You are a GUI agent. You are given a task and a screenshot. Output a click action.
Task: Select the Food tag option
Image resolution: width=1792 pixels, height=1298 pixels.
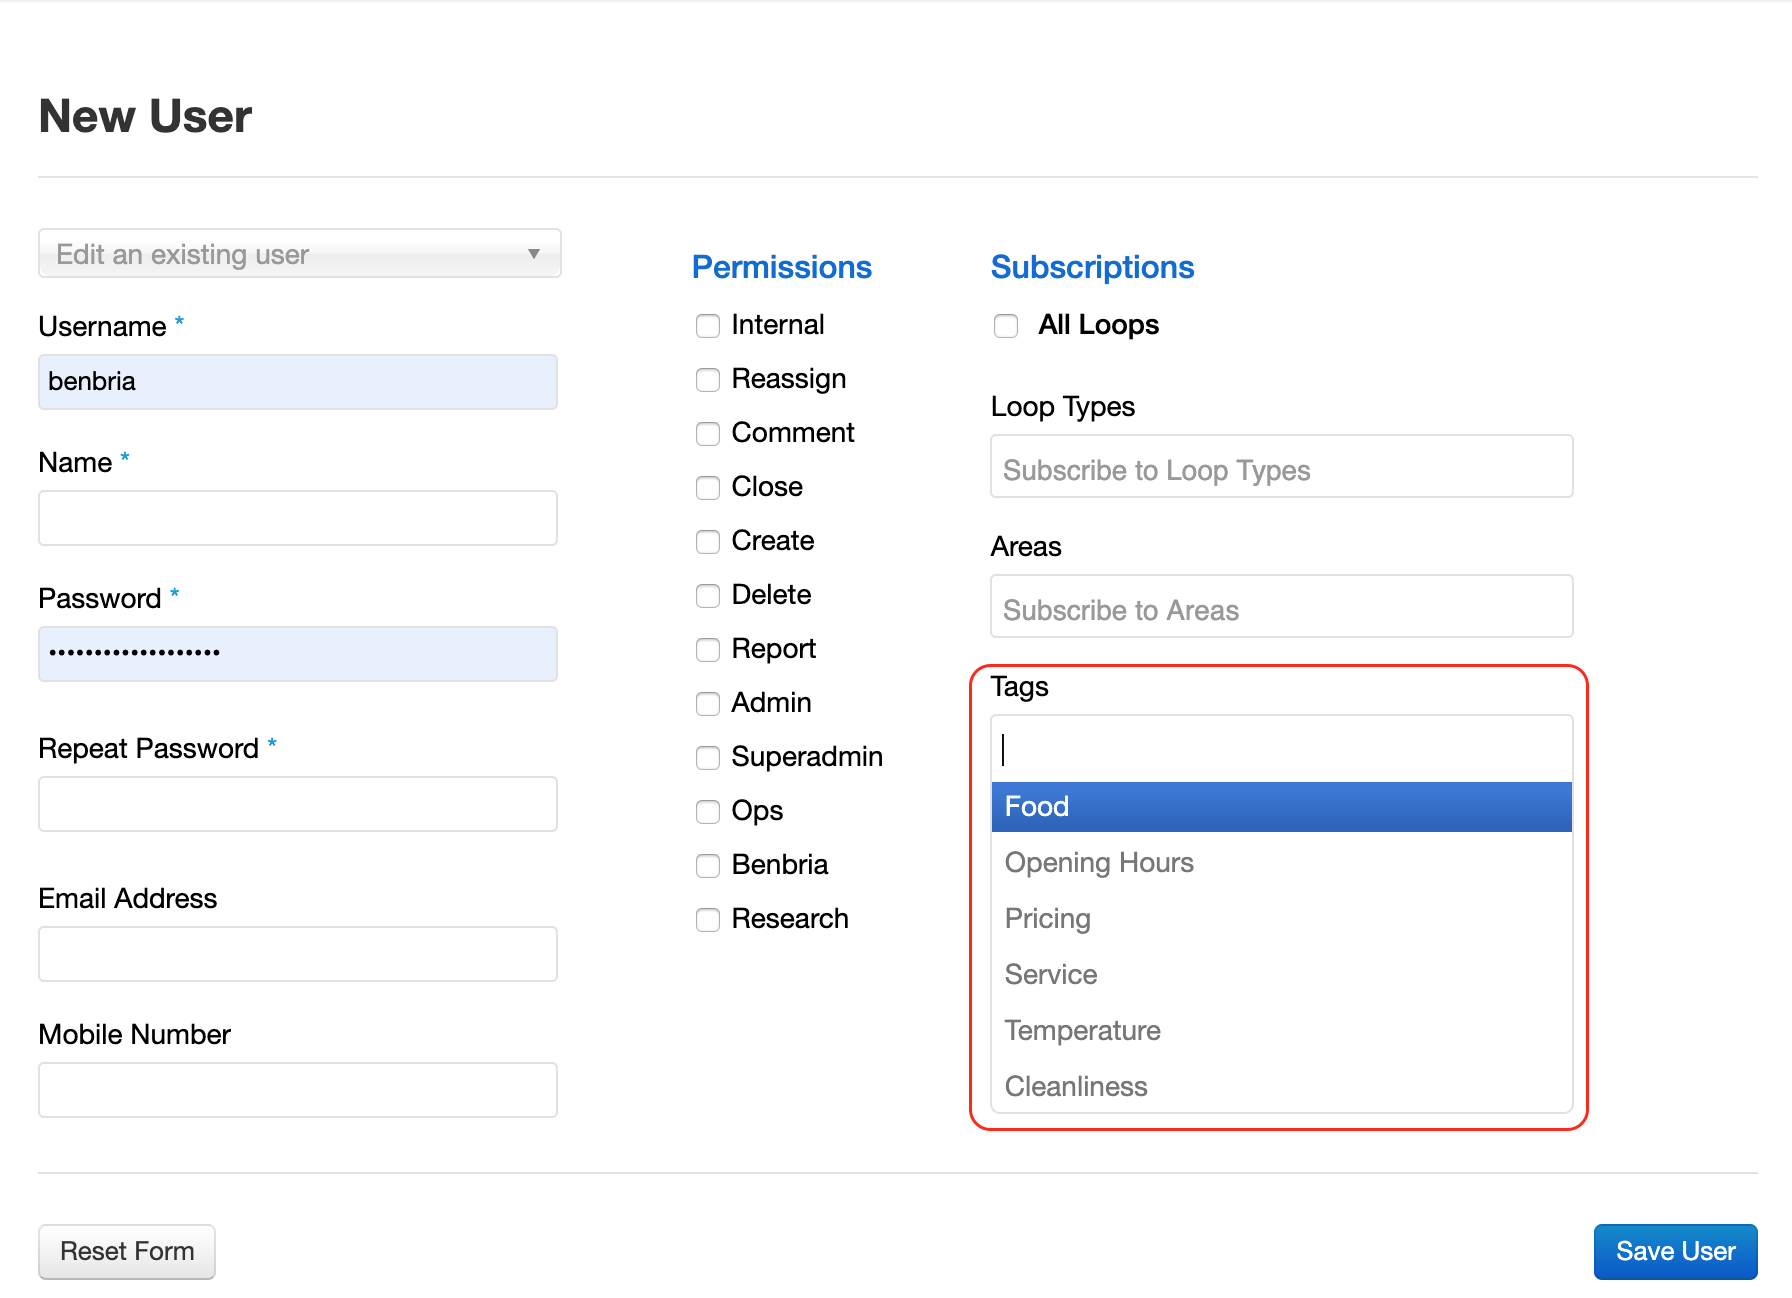pyautogui.click(x=1281, y=807)
